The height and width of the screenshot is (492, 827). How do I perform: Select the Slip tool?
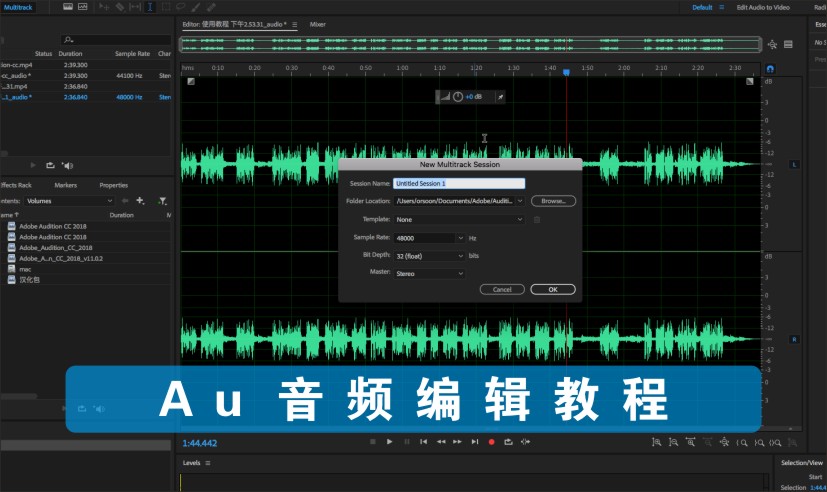pos(135,7)
